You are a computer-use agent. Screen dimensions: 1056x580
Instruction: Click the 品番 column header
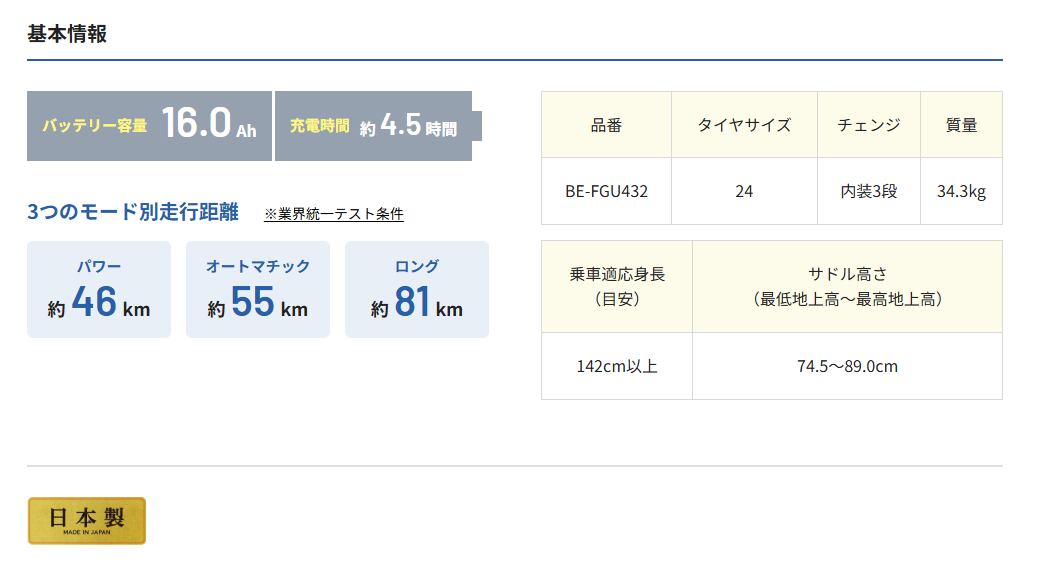[606, 125]
